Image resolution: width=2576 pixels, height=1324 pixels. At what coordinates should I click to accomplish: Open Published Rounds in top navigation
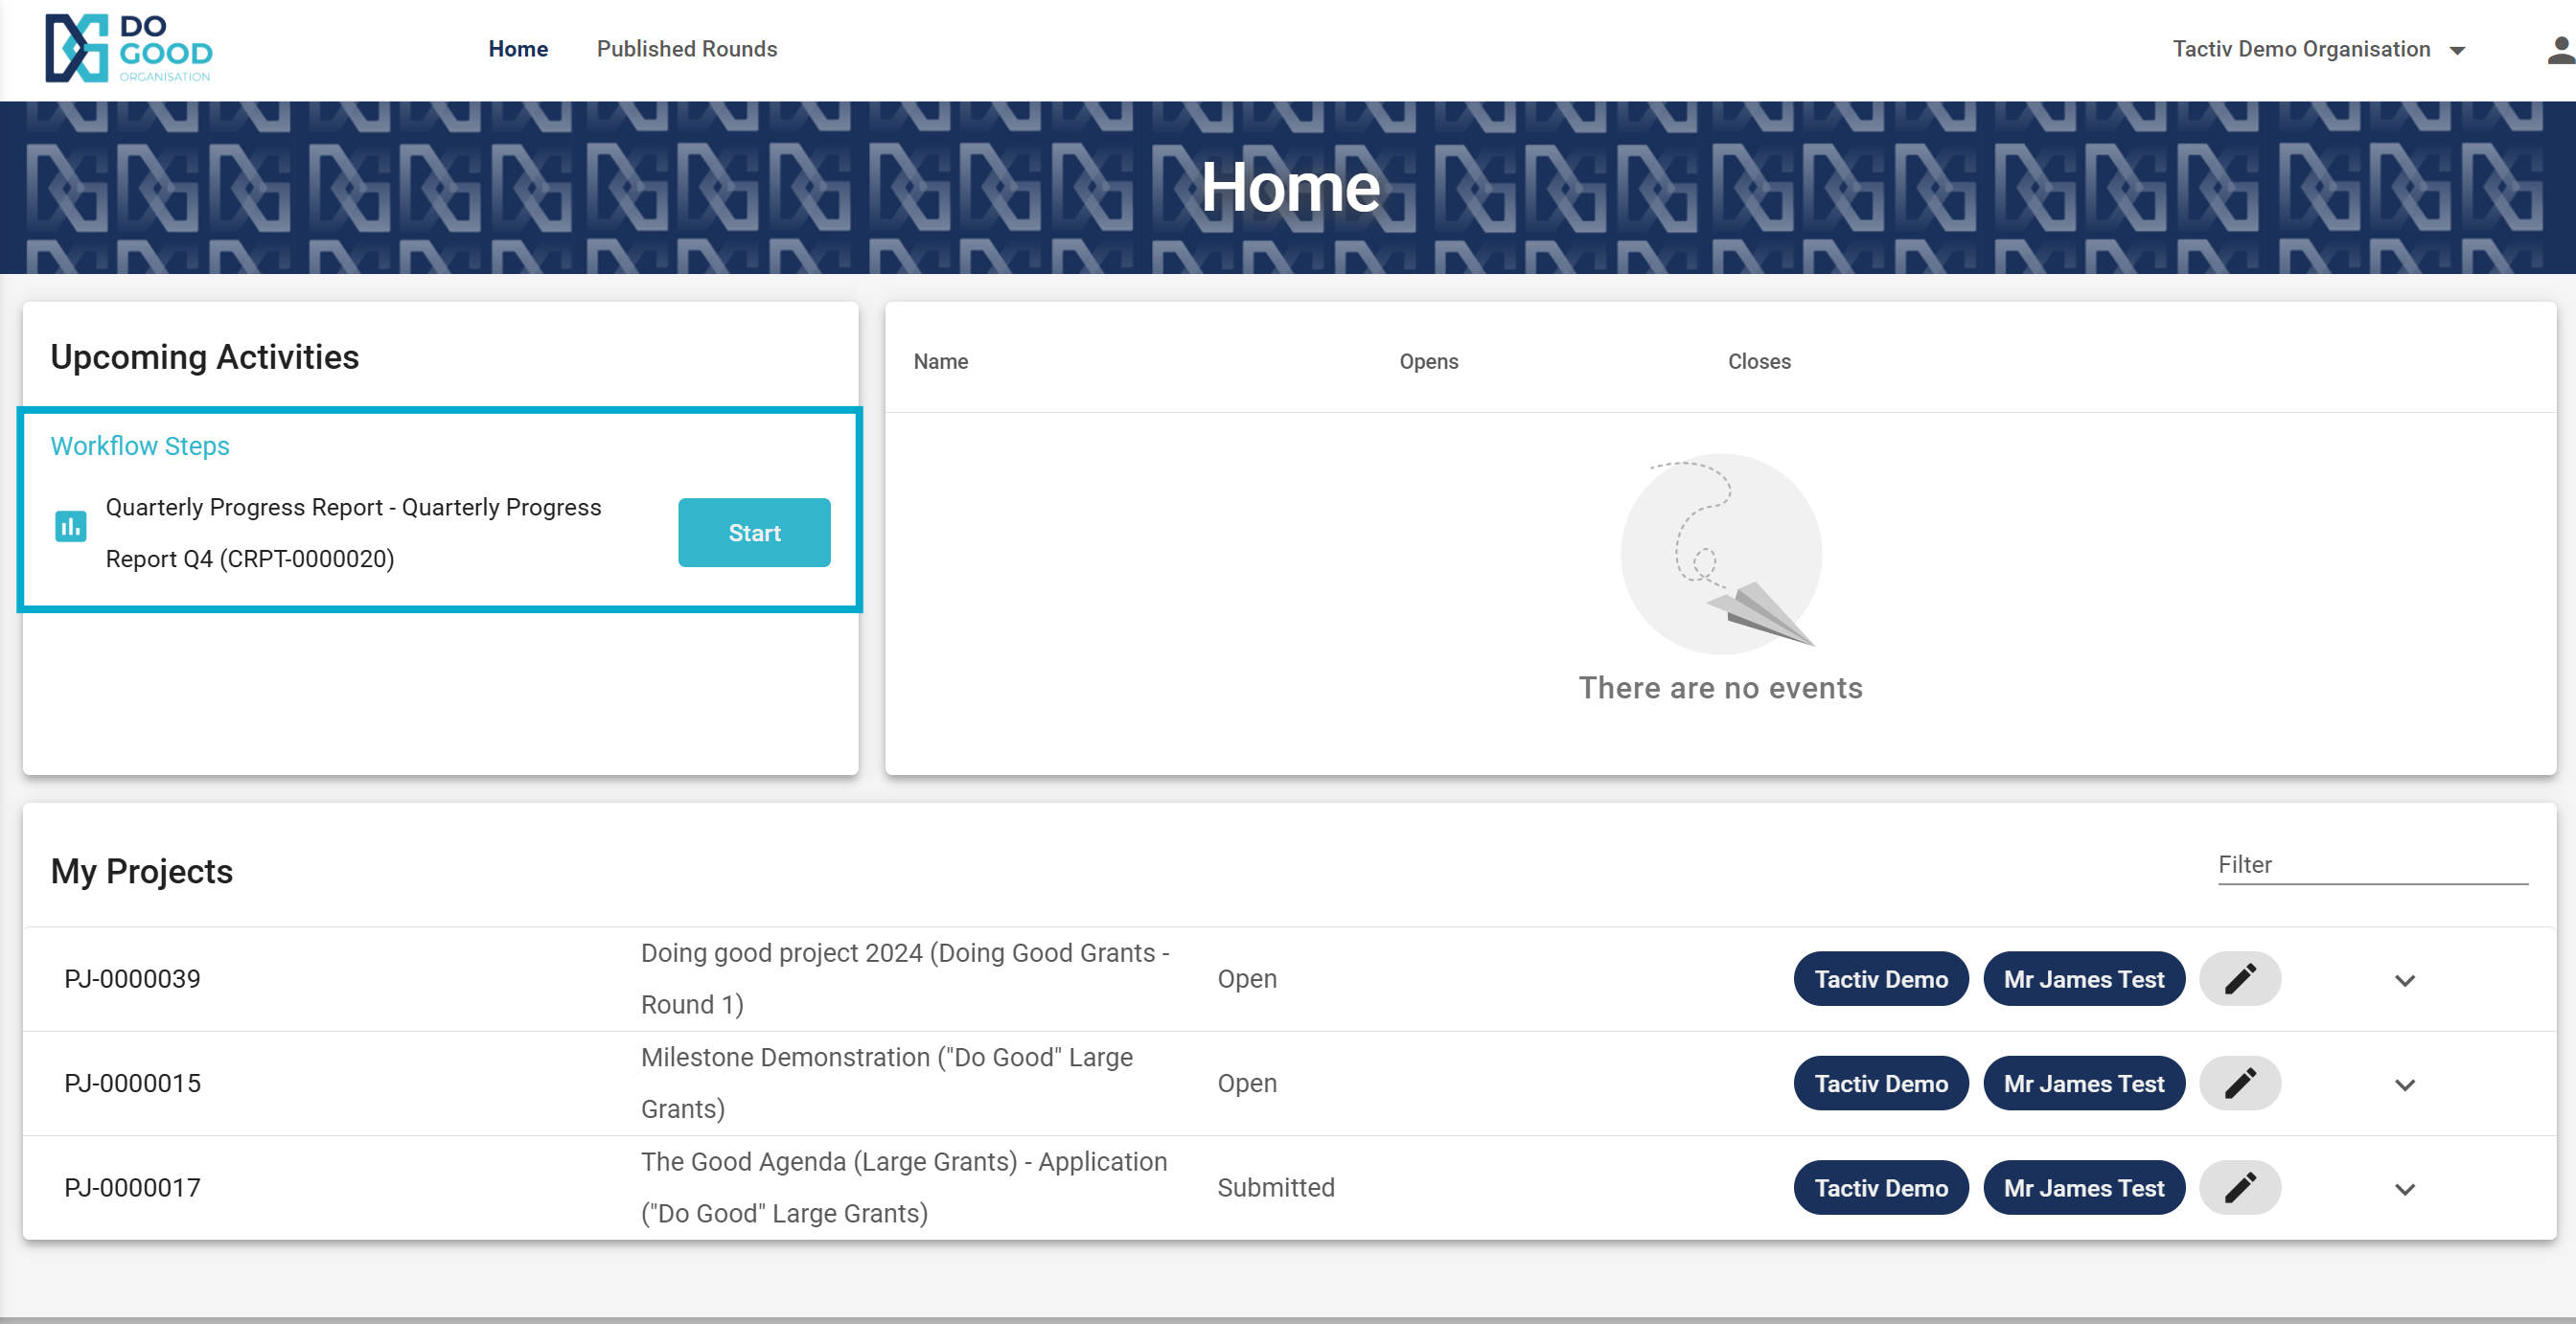686,49
